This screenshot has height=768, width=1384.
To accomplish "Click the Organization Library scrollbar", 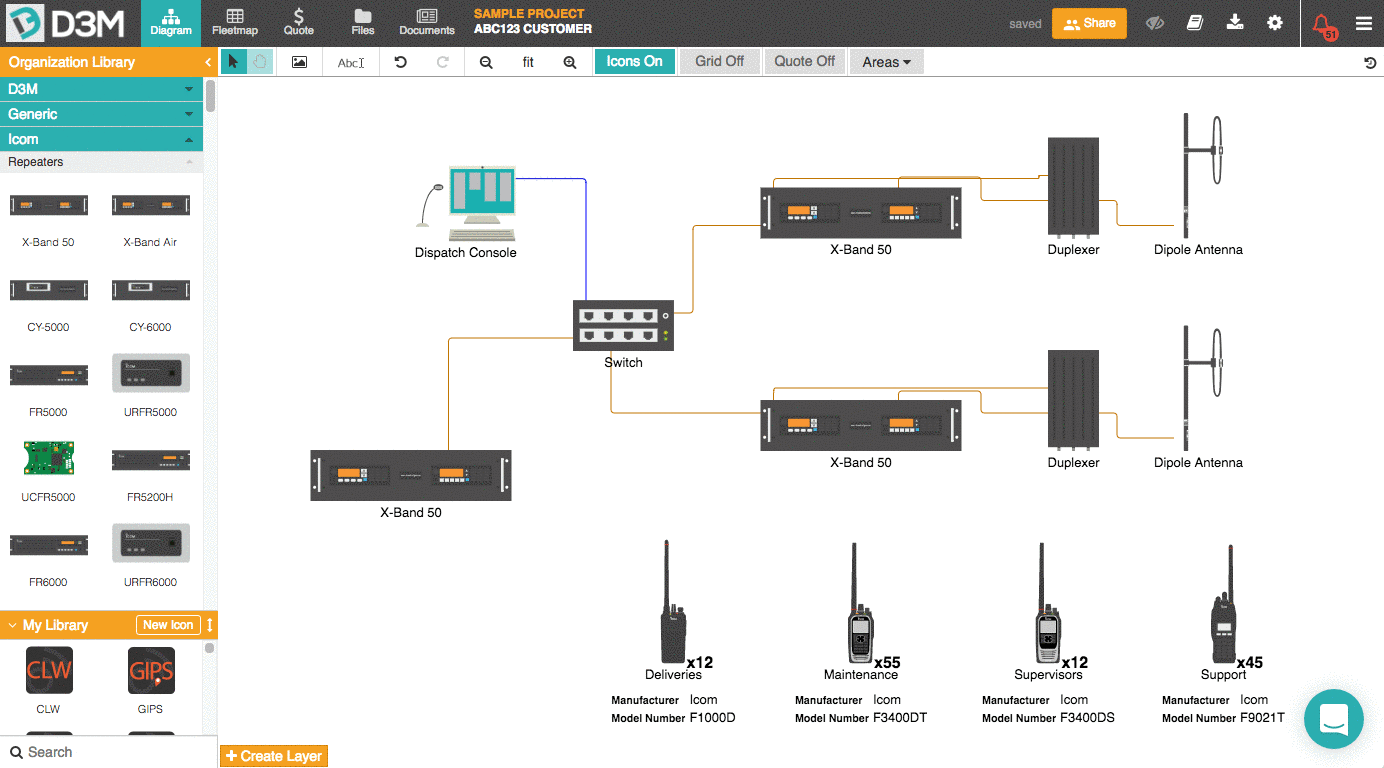I will [210, 96].
